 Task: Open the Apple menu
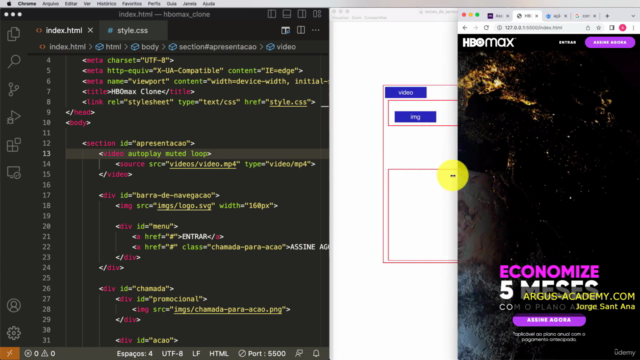[x=9, y=4]
